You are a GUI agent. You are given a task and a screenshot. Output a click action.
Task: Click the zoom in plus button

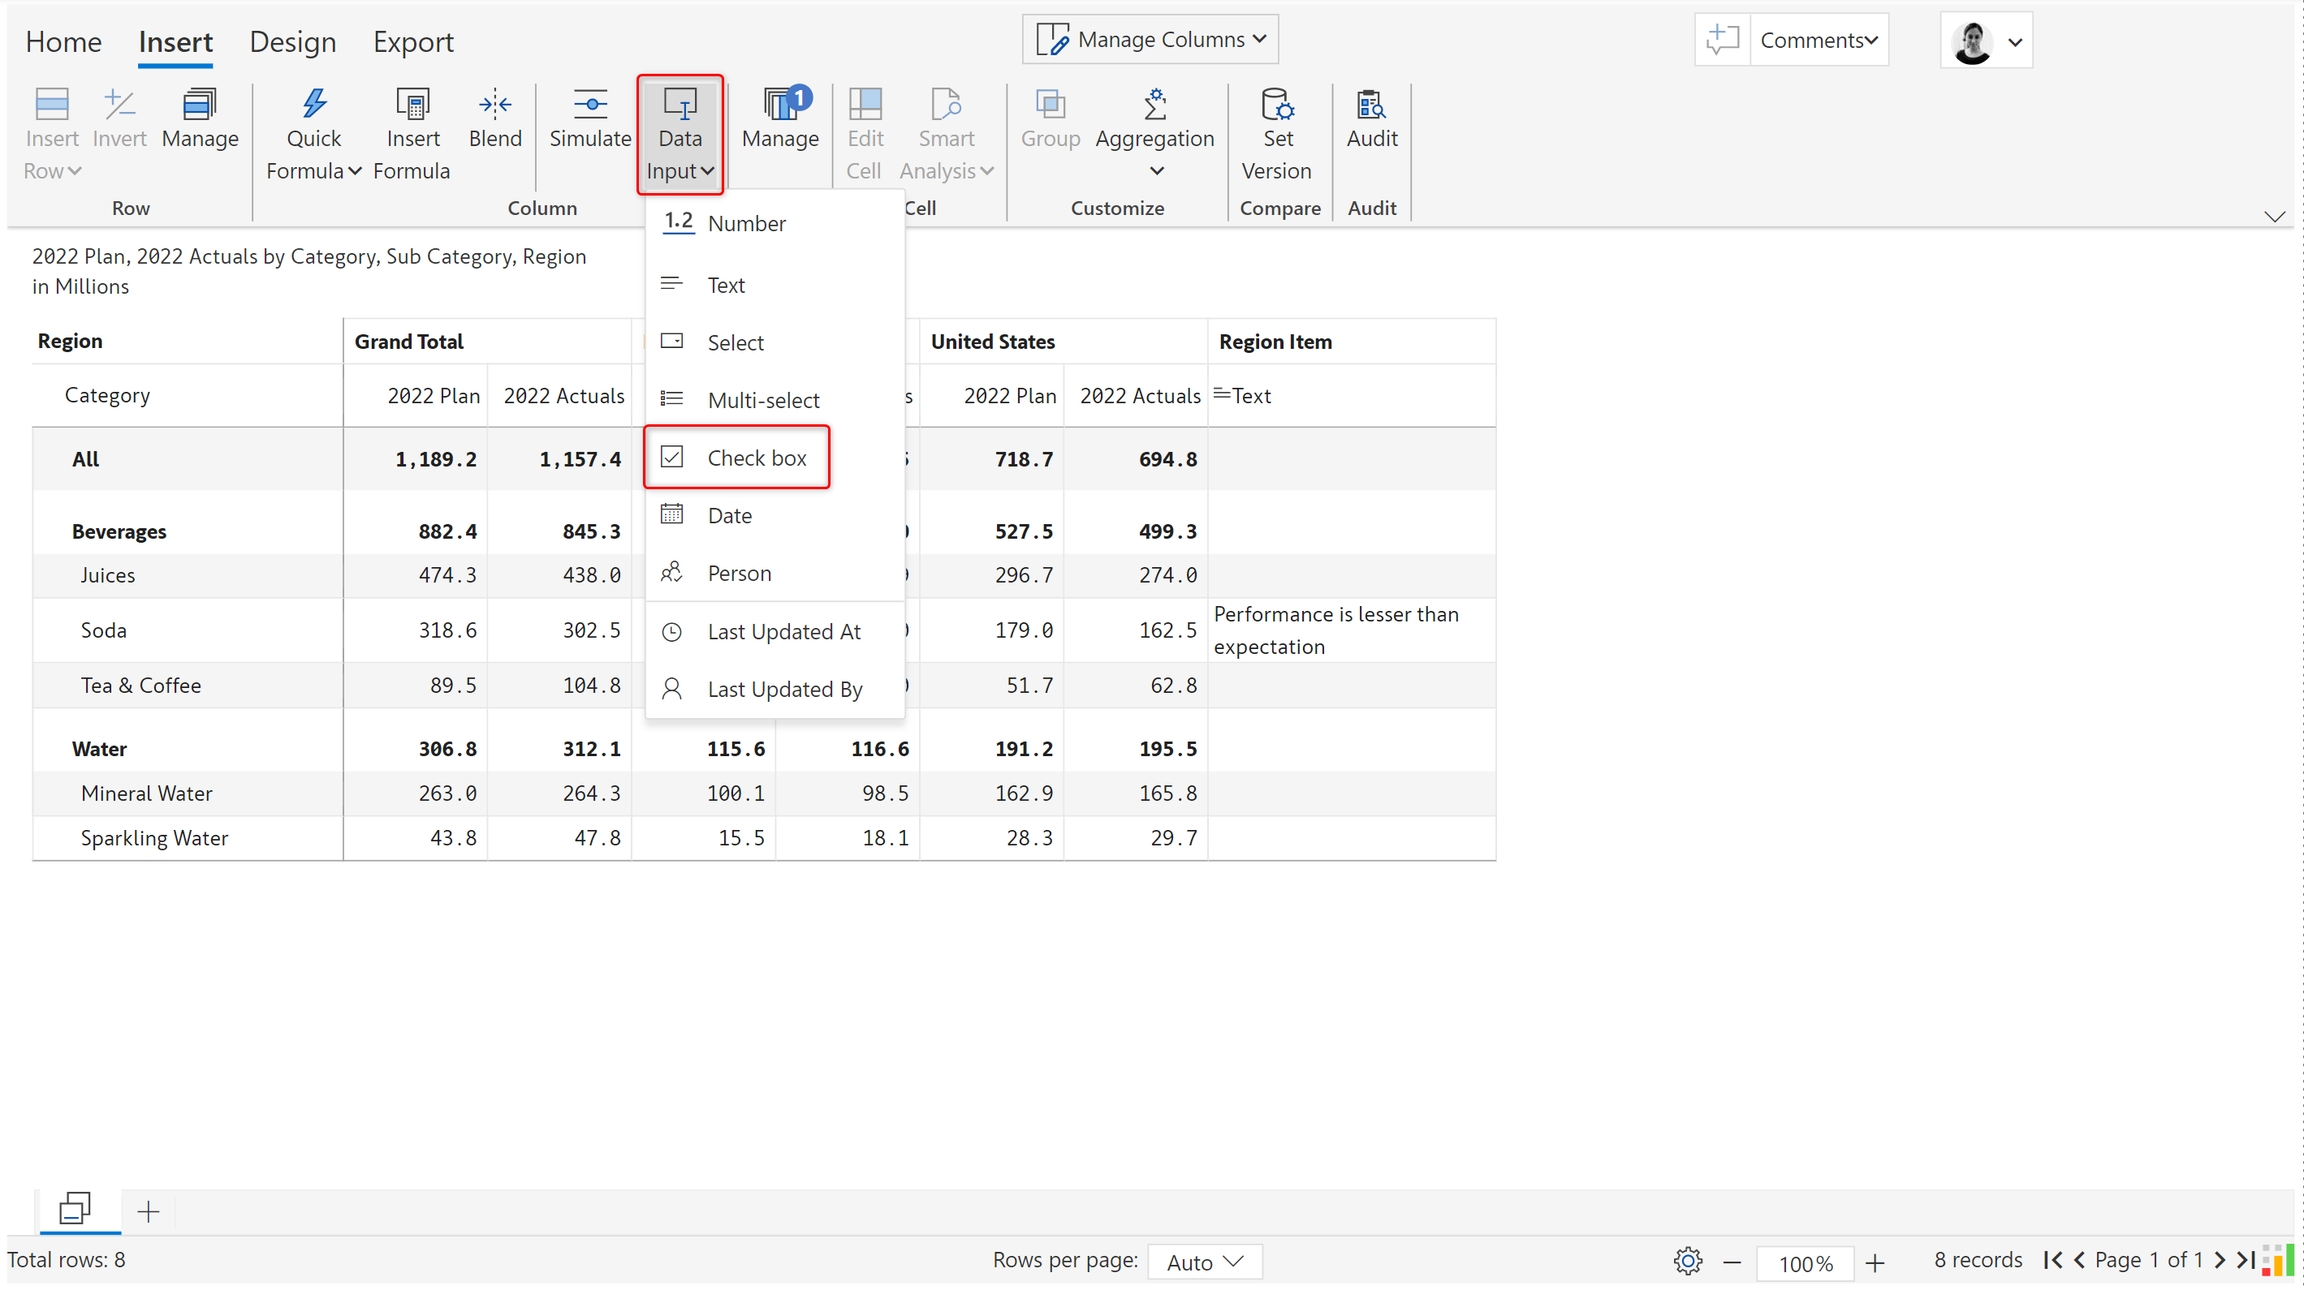[1875, 1263]
